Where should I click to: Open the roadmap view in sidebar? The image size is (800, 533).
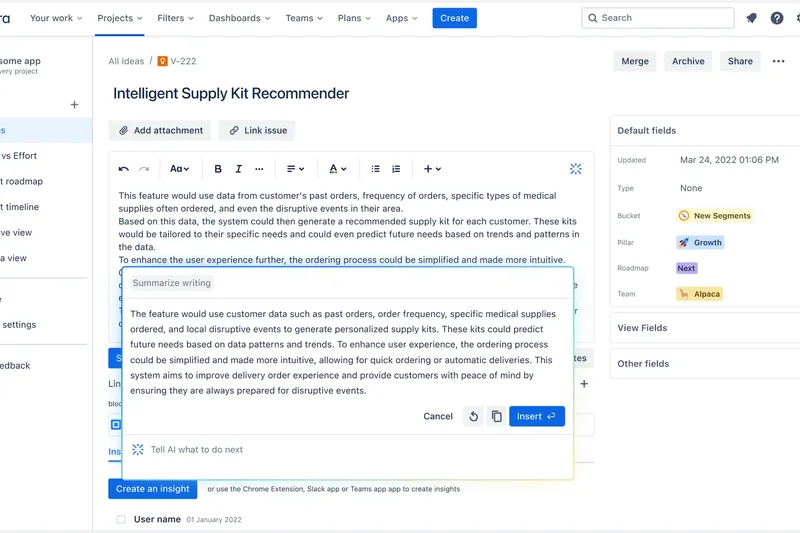click(x=45, y=181)
